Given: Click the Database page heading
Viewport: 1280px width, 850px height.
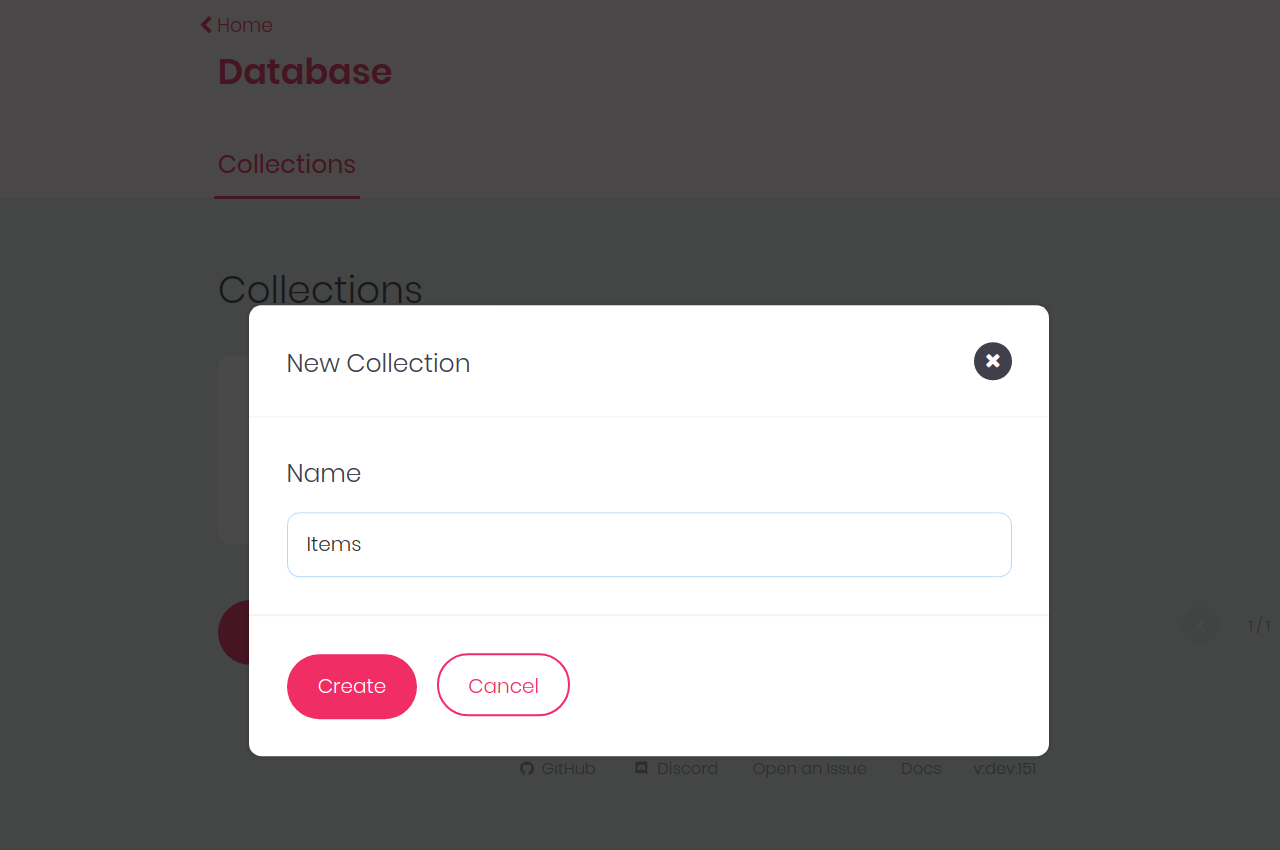Looking at the screenshot, I should tap(304, 71).
